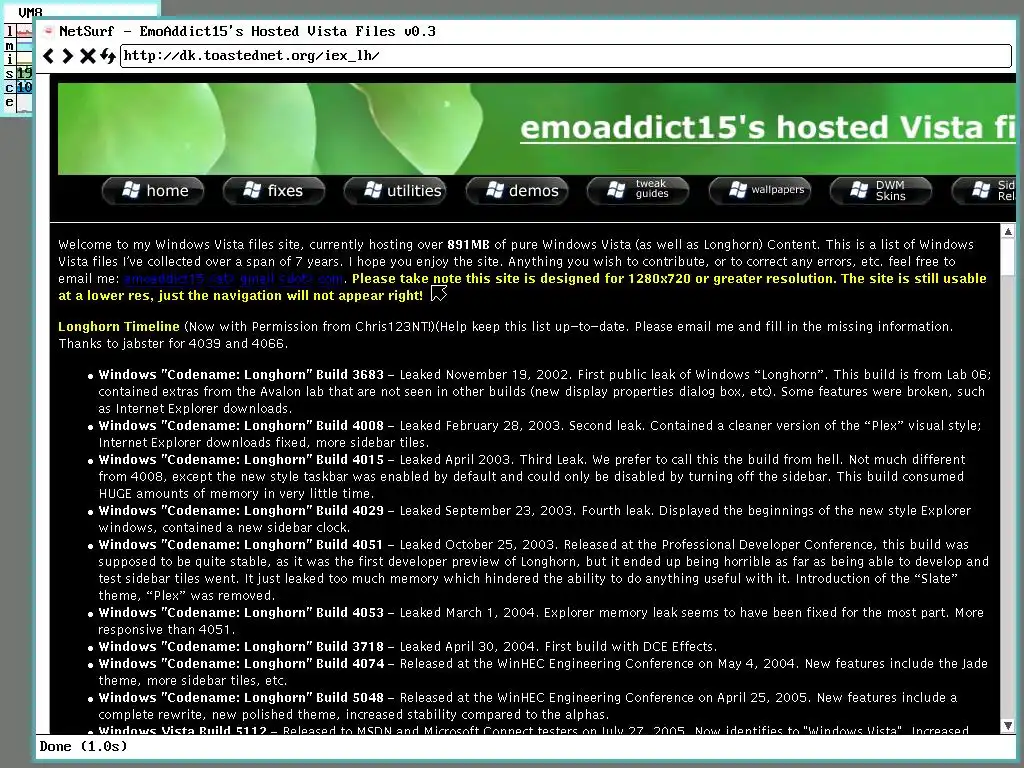The width and height of the screenshot is (1024, 768).
Task: Open the fixes navigation button
Action: tap(274, 191)
